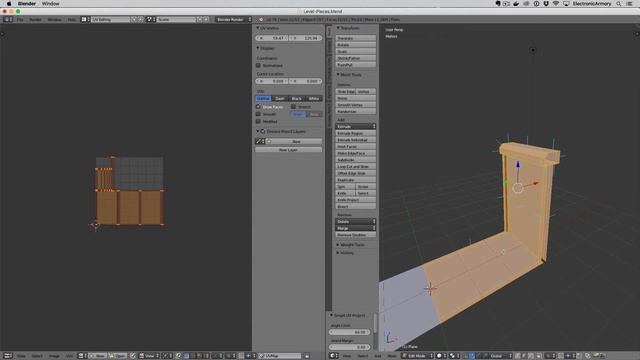Screen dimensions: 640x360
Task: Open the Image menu in UV editor
Action: (x=54, y=356)
